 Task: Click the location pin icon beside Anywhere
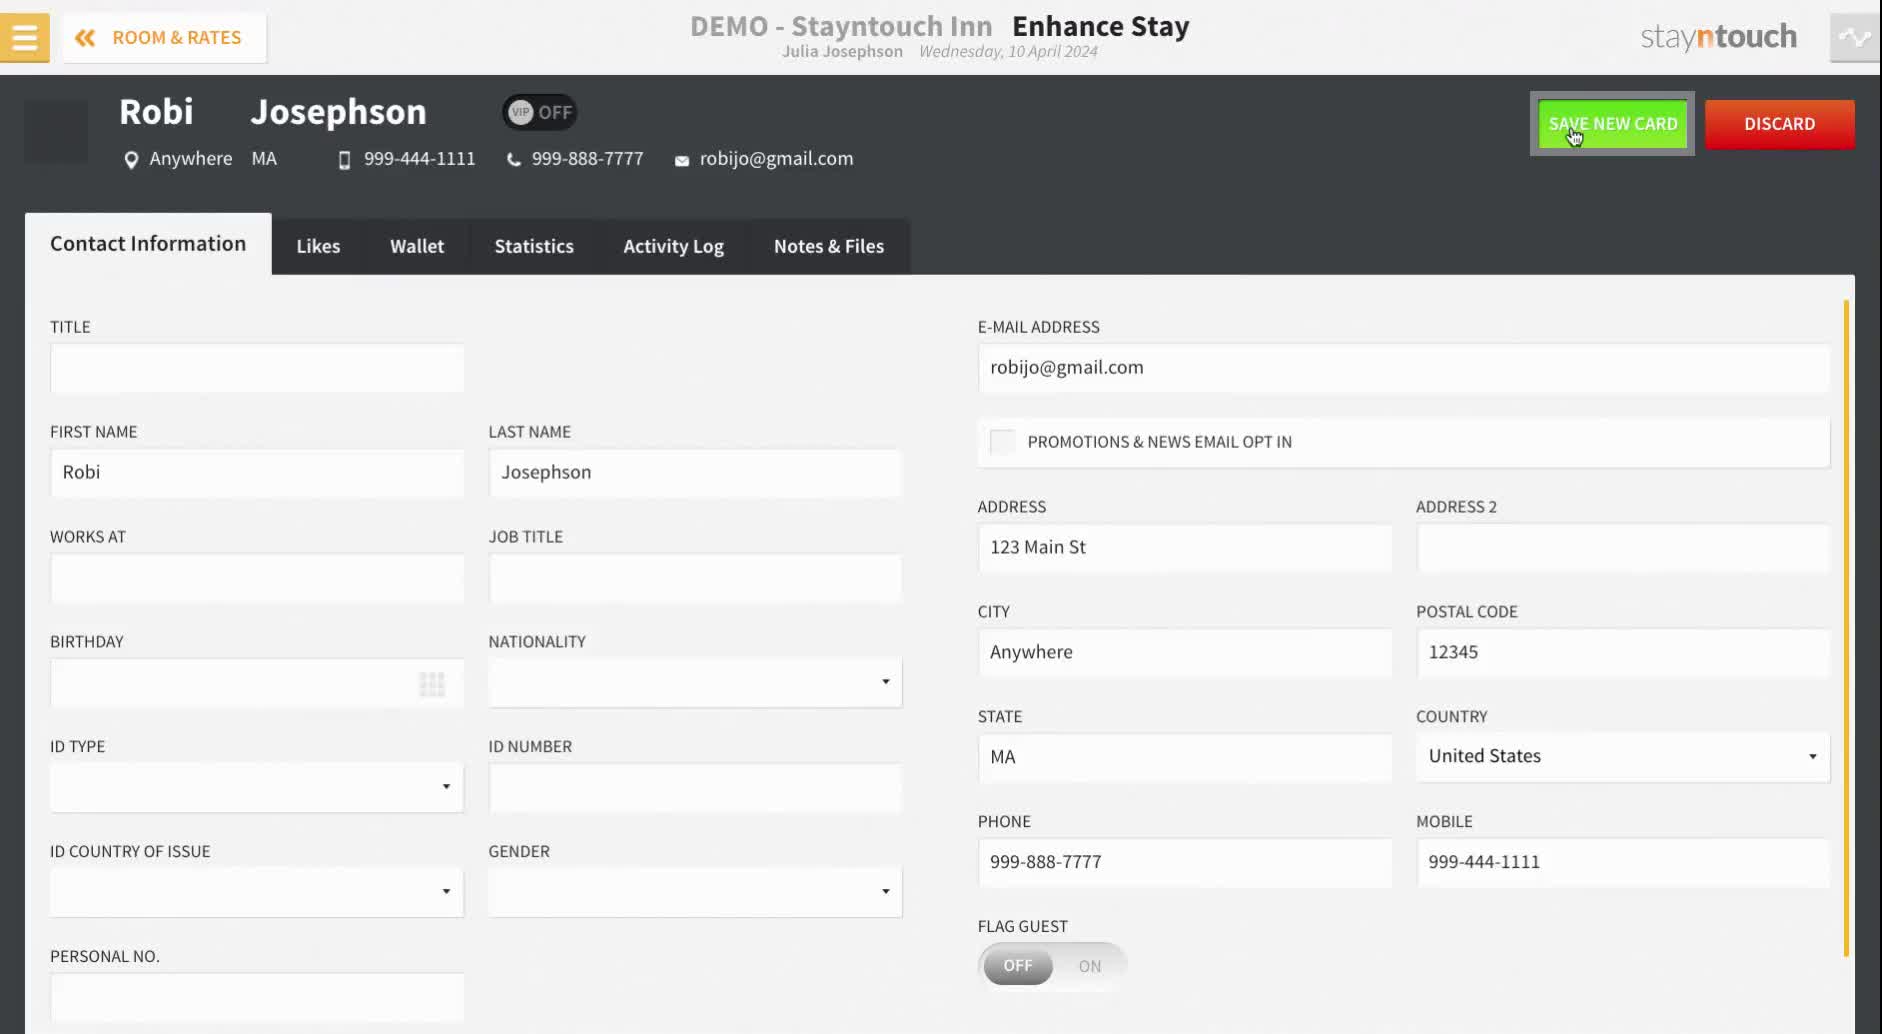[x=131, y=160]
